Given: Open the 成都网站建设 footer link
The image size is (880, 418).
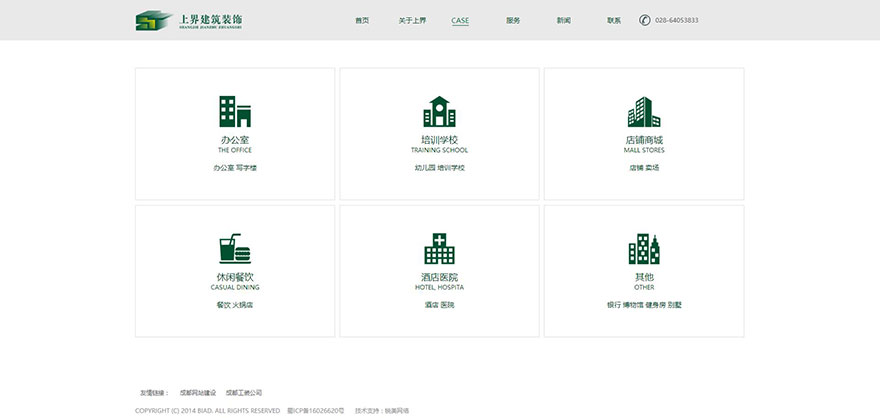Looking at the screenshot, I should (x=198, y=393).
